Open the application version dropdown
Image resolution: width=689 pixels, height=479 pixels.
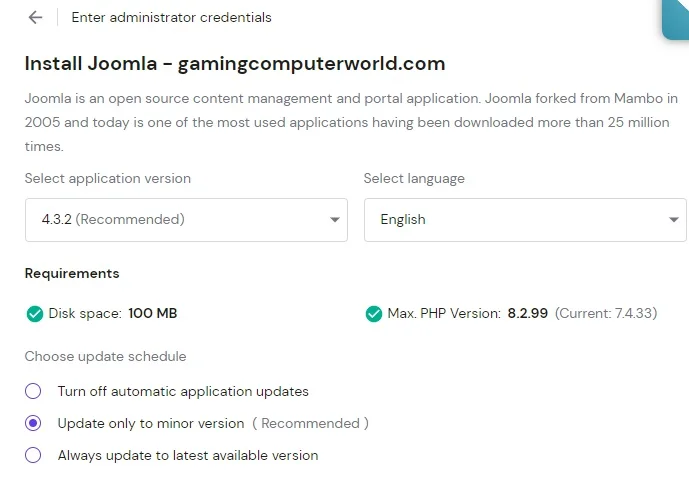tap(185, 220)
